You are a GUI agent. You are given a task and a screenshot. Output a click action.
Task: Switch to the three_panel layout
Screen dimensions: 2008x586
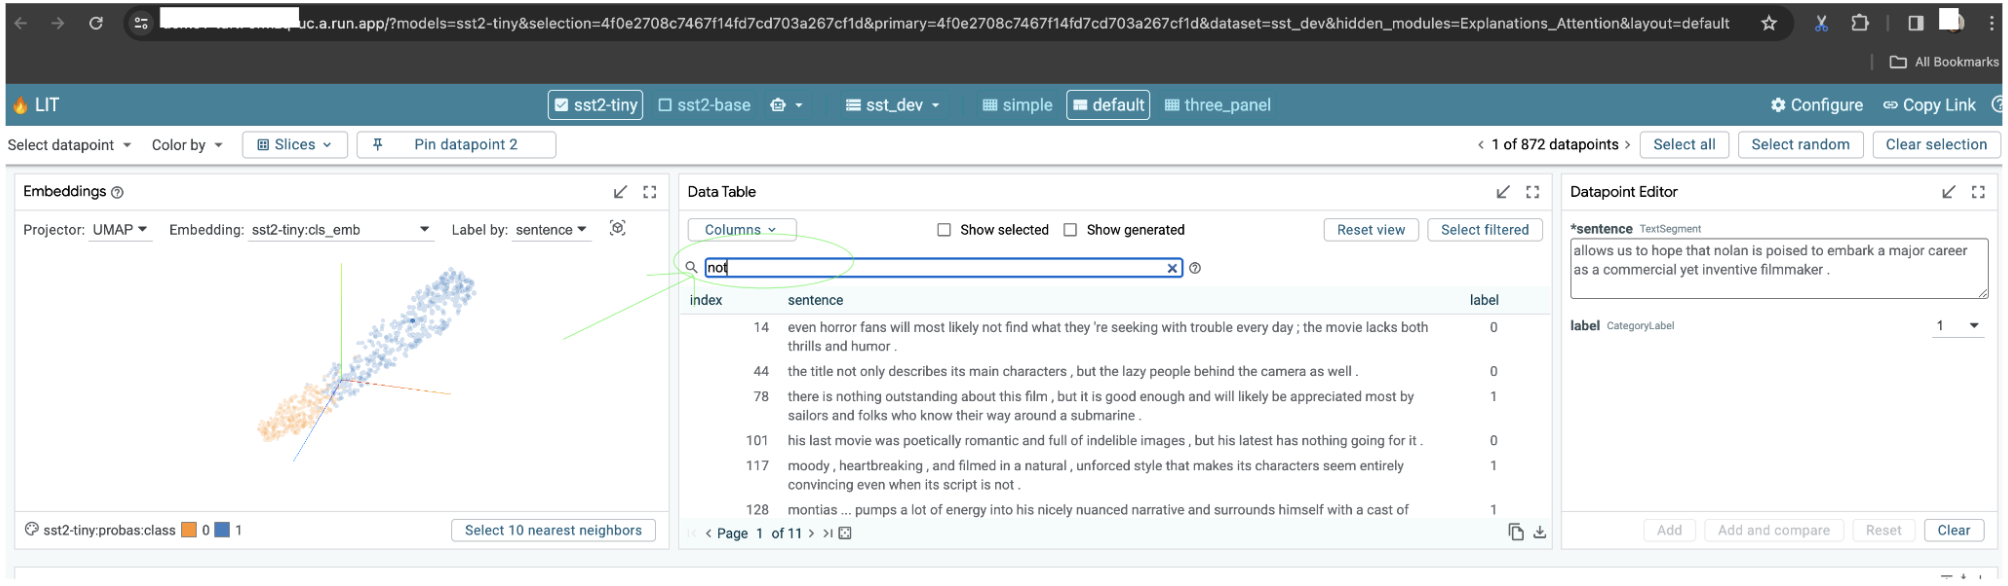click(1217, 105)
